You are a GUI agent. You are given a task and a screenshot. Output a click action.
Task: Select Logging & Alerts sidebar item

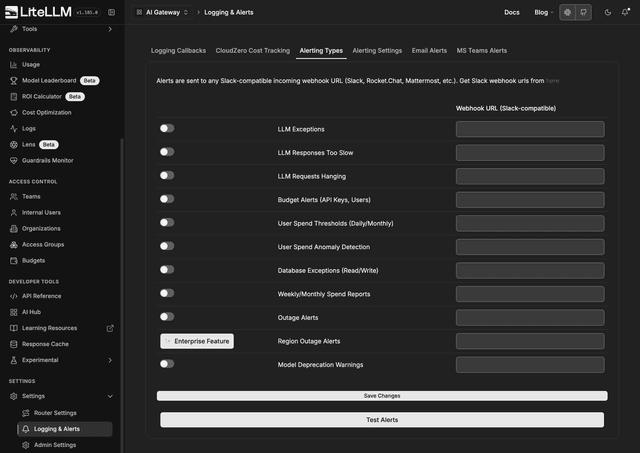(x=65, y=429)
